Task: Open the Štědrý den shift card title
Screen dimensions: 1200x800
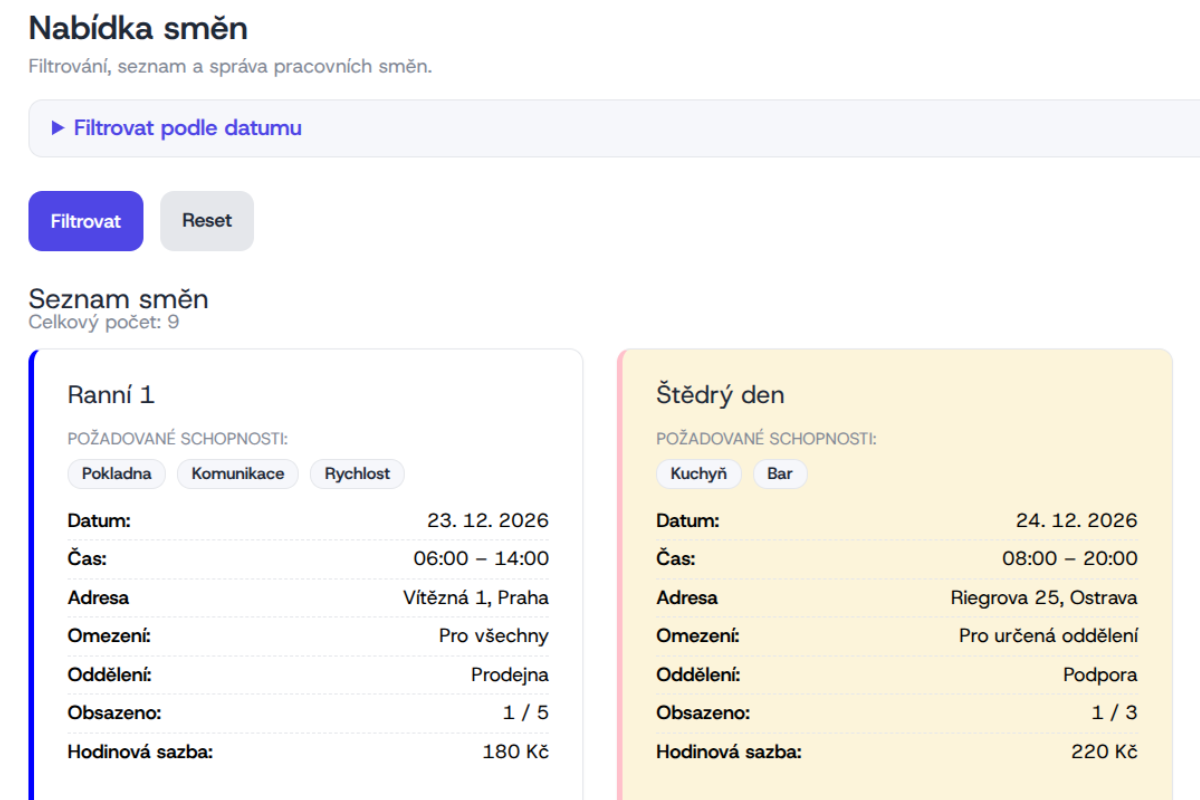Action: 720,395
